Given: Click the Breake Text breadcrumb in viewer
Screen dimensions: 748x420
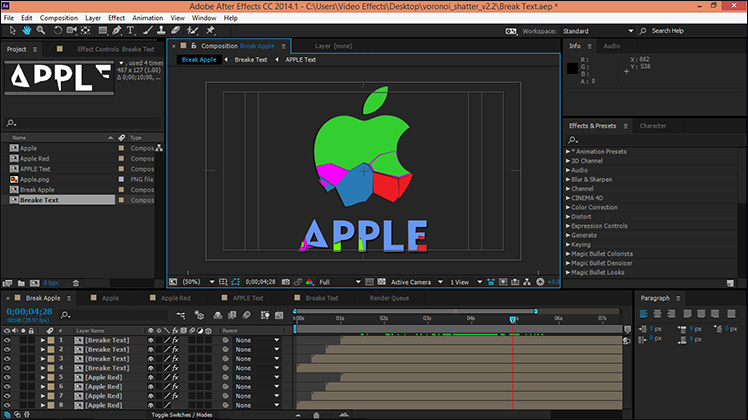Looking at the screenshot, I should pyautogui.click(x=250, y=60).
